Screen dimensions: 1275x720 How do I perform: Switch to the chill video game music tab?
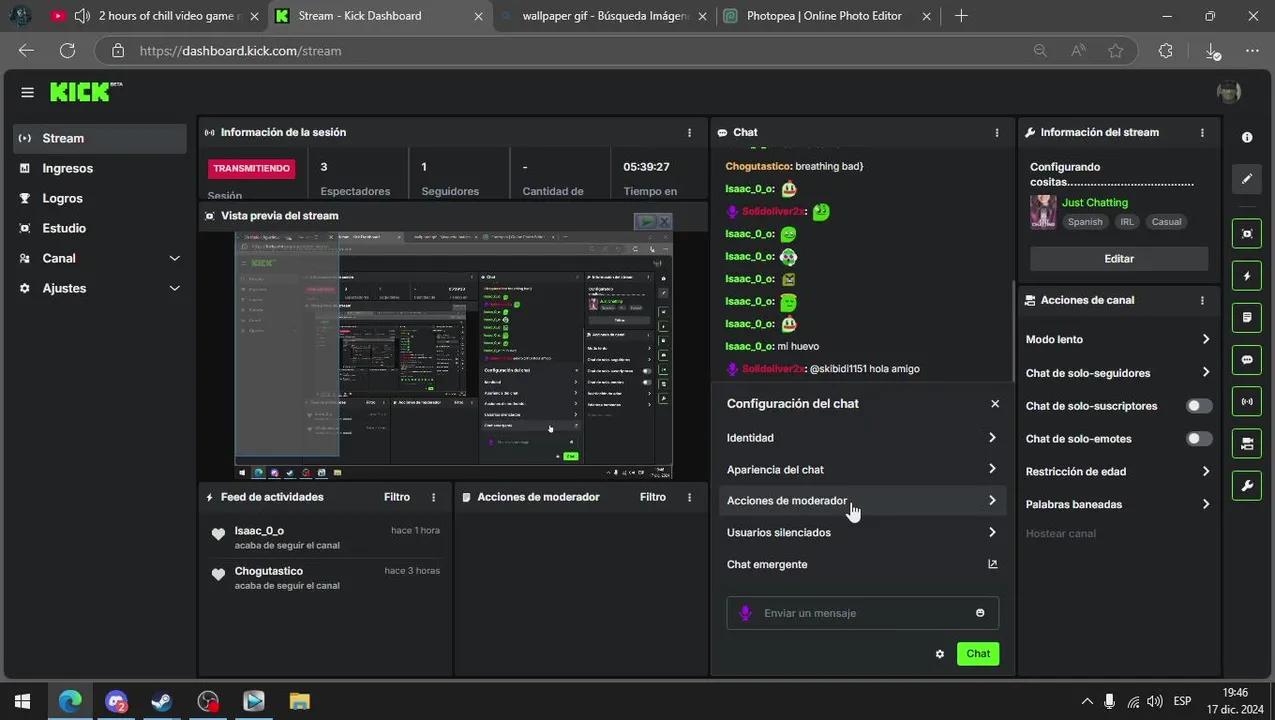pos(155,16)
